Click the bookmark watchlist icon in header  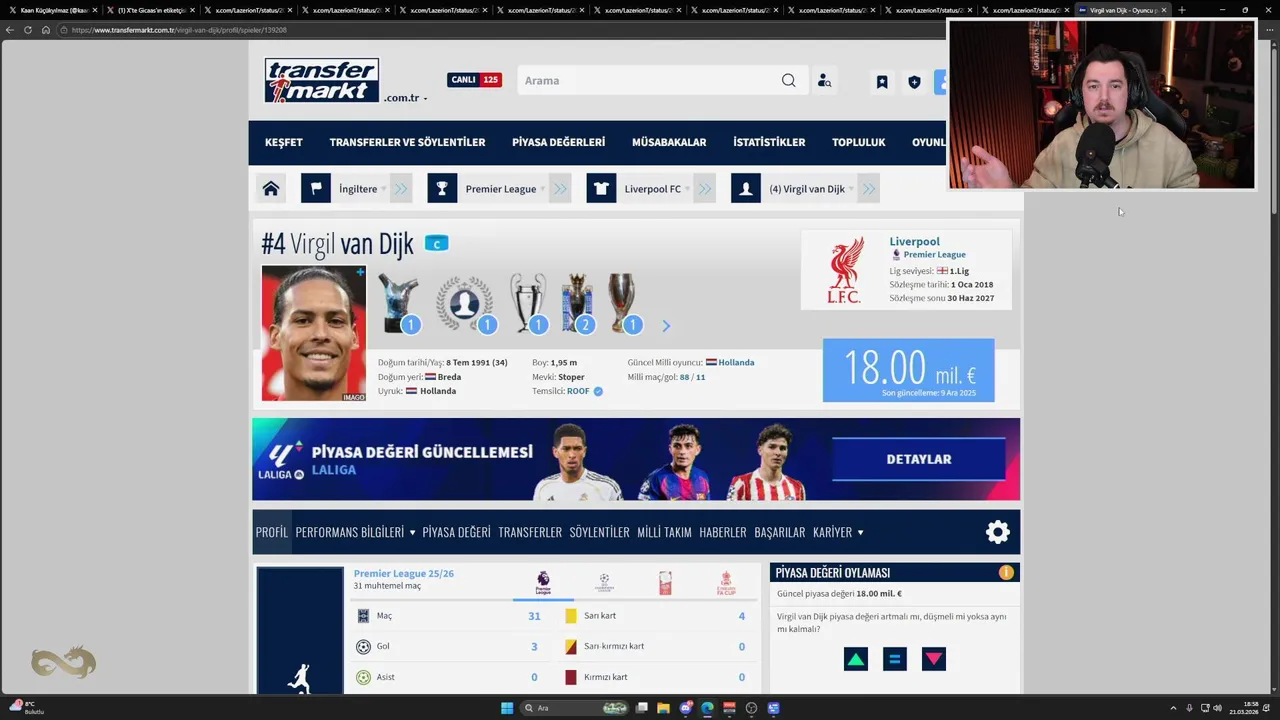(882, 82)
